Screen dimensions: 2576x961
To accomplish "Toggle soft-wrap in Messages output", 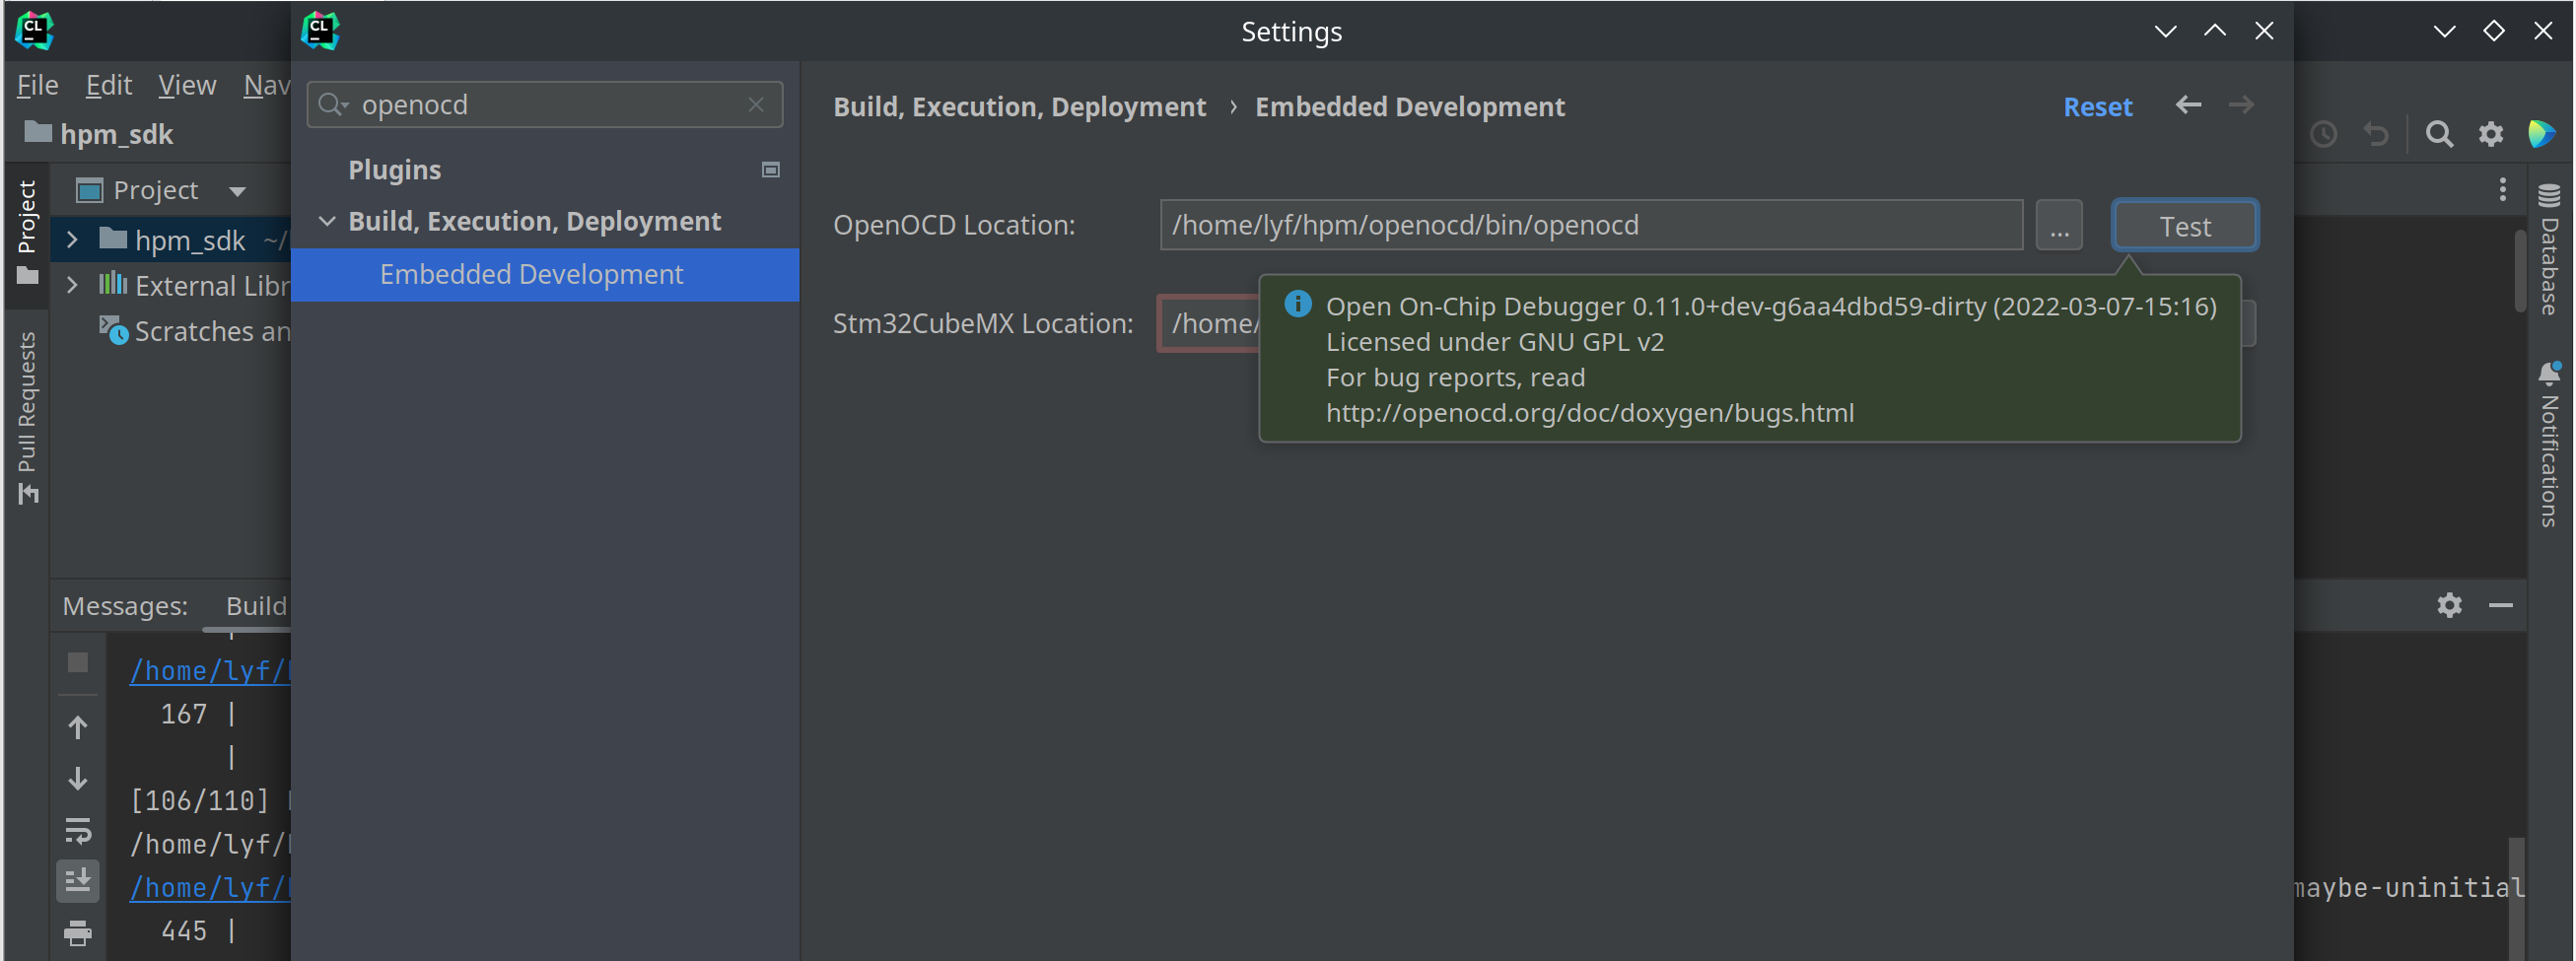I will (77, 830).
